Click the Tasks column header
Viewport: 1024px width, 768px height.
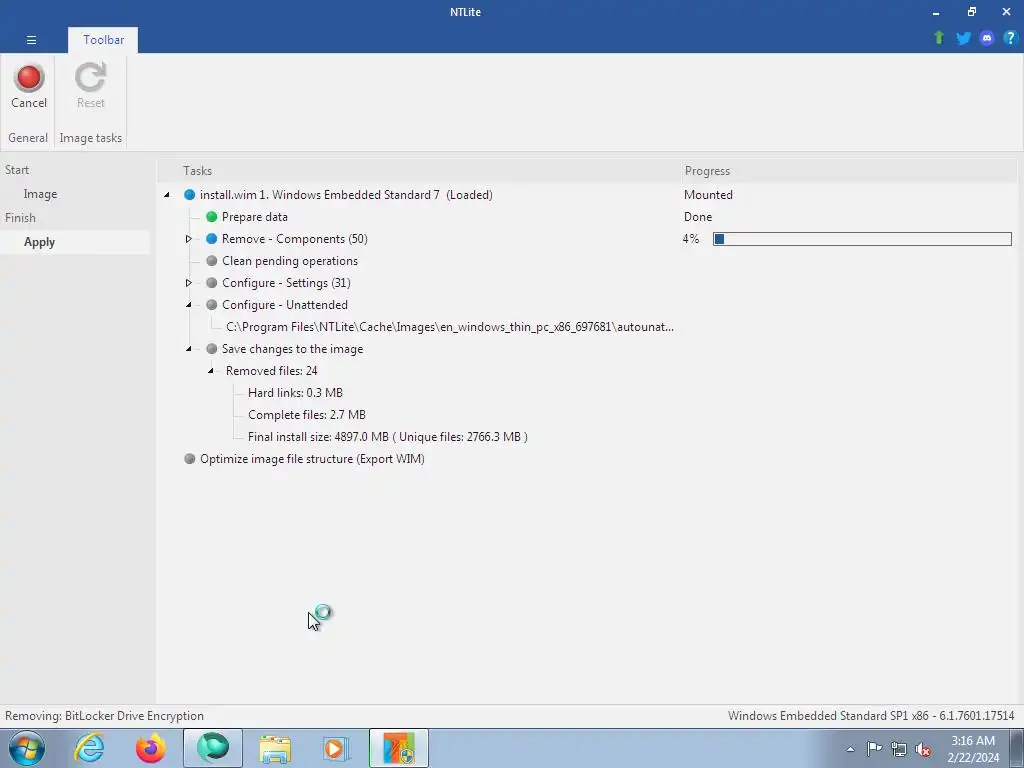point(197,170)
